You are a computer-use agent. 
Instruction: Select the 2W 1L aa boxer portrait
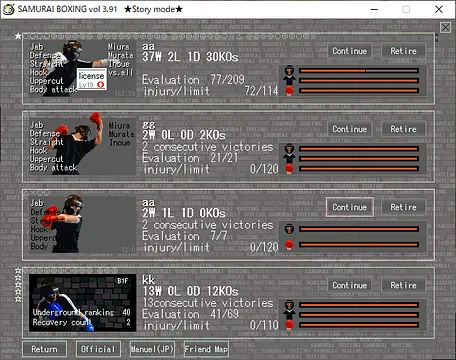[82, 224]
